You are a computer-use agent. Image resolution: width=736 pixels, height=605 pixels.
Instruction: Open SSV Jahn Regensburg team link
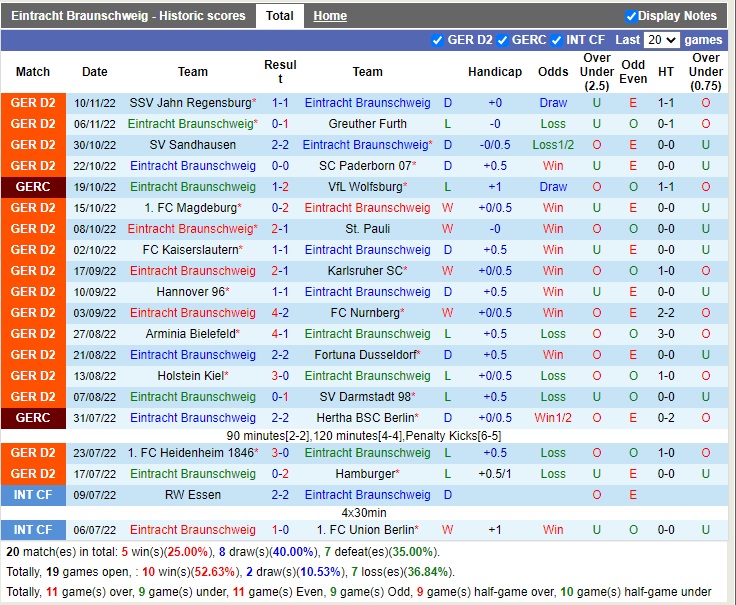[191, 103]
